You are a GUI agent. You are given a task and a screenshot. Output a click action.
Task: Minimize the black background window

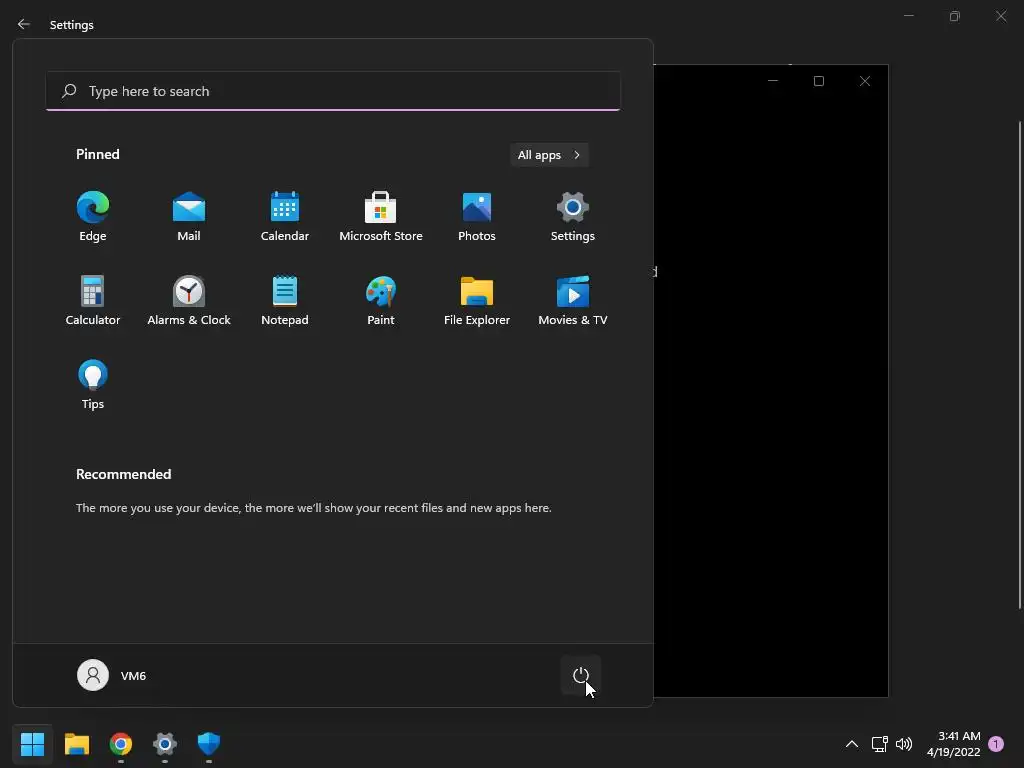tap(773, 81)
